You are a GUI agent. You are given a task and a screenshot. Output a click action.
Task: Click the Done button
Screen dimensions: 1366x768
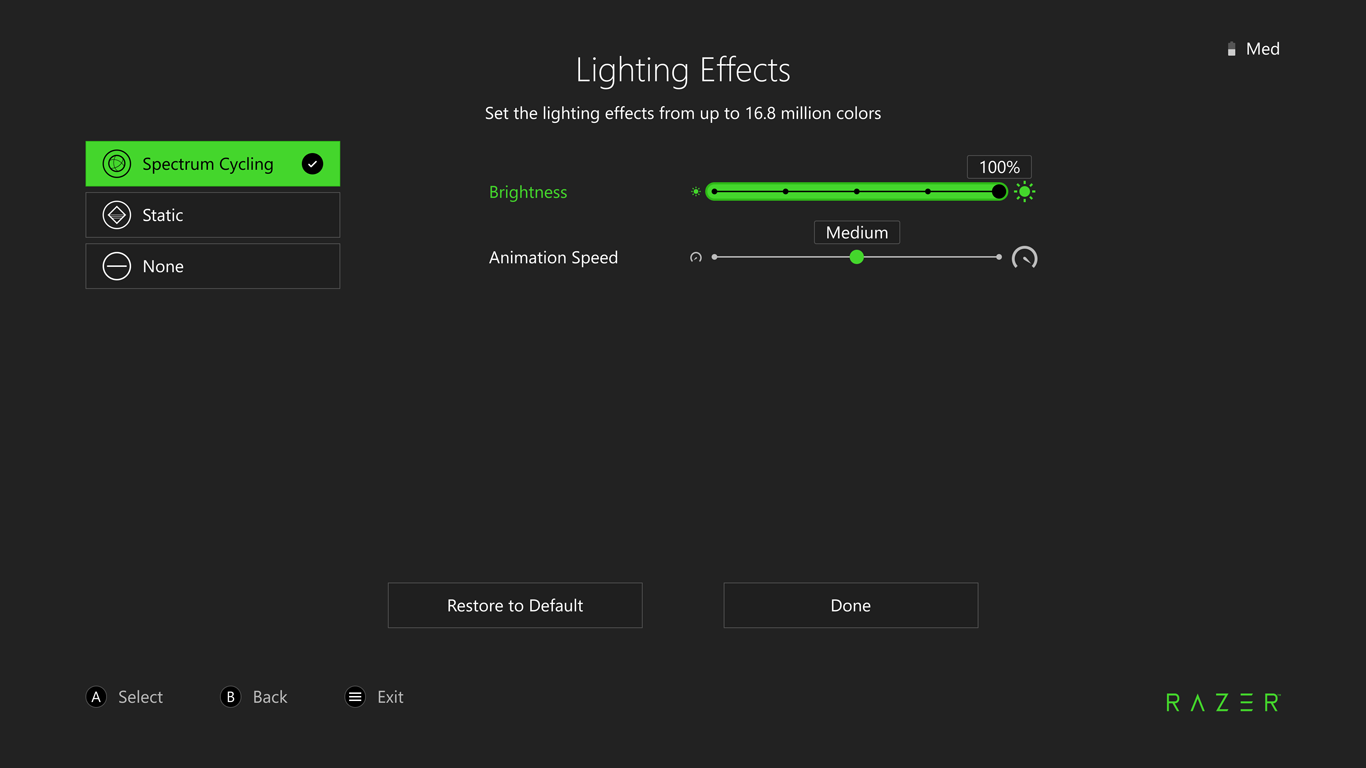tap(850, 605)
